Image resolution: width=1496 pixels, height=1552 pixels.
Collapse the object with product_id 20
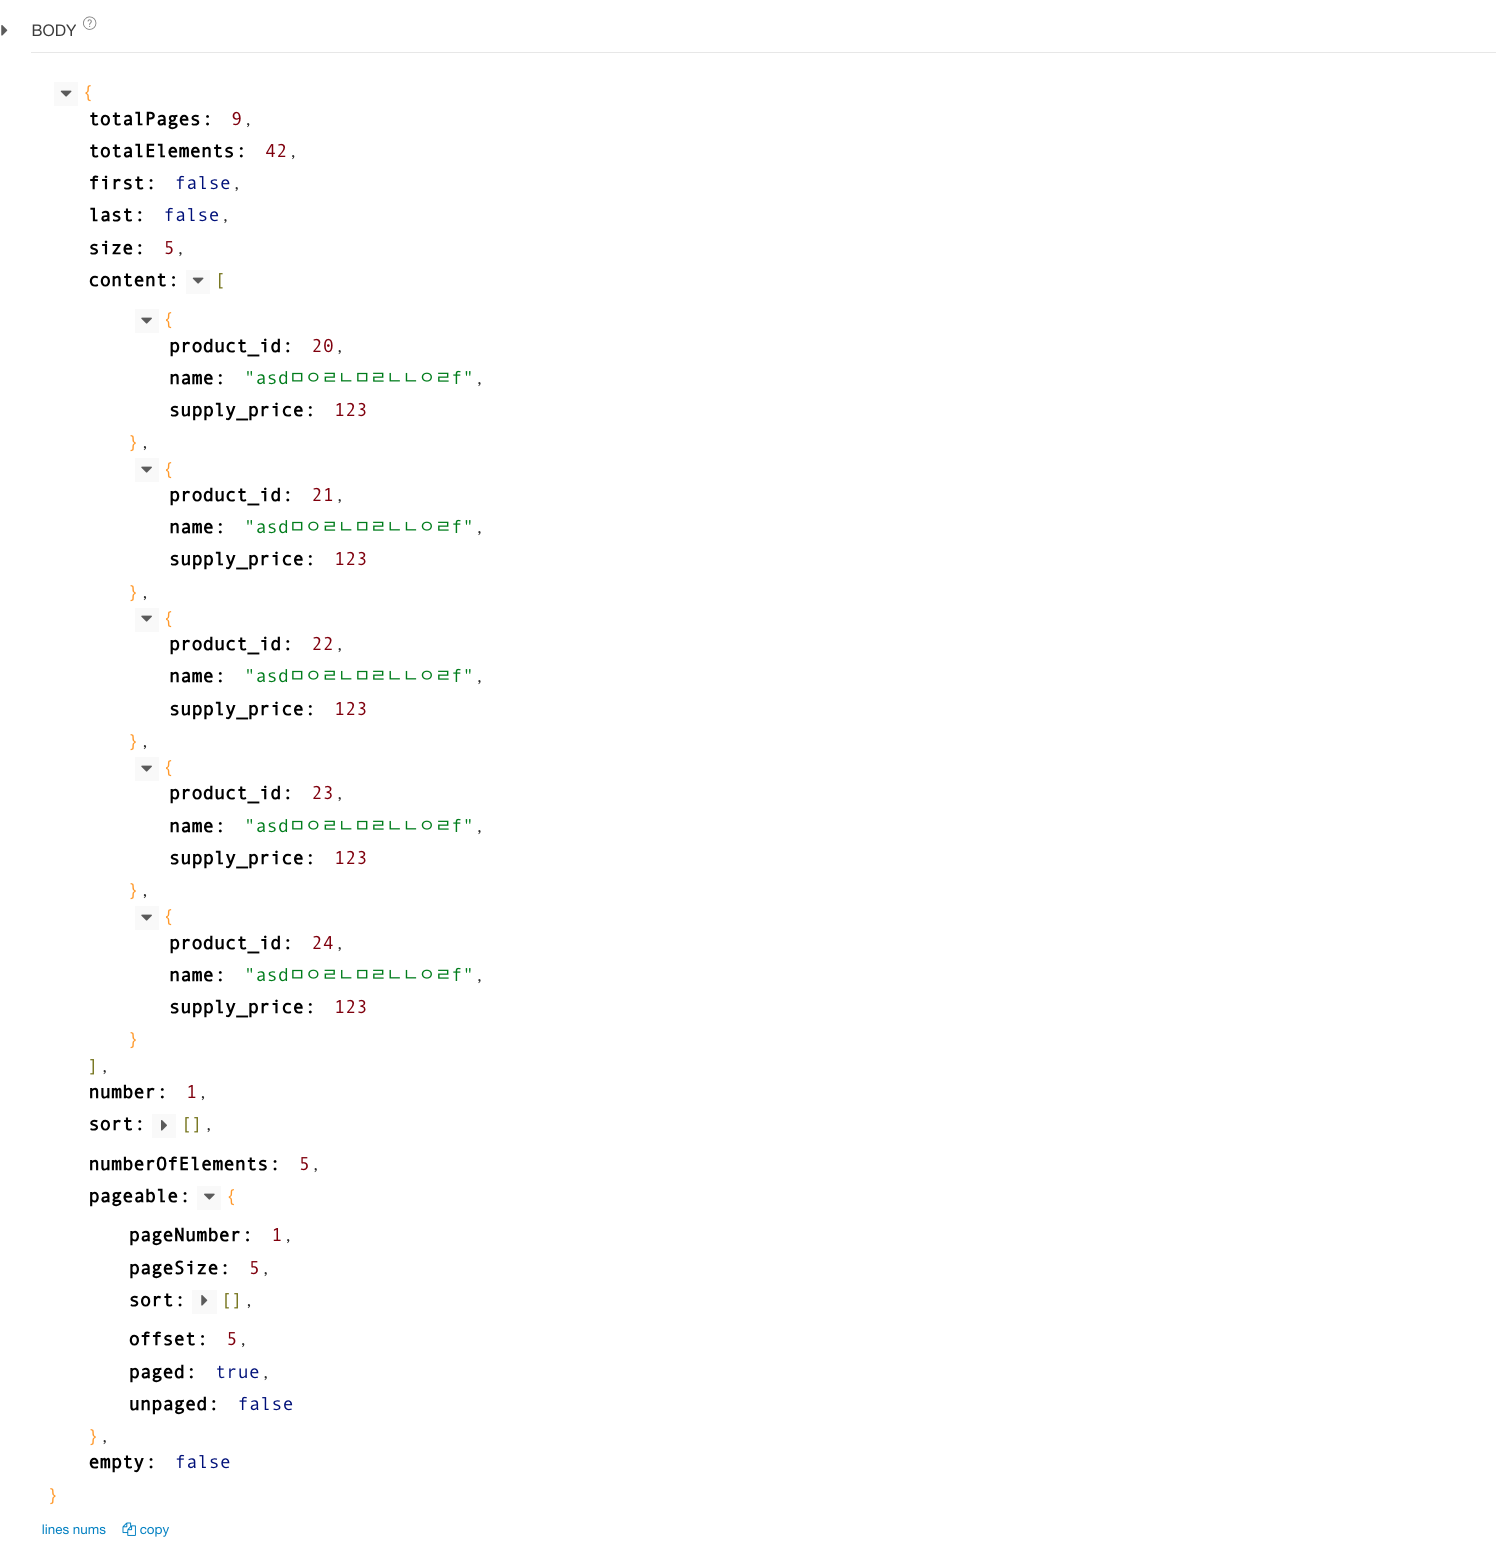pos(147,320)
